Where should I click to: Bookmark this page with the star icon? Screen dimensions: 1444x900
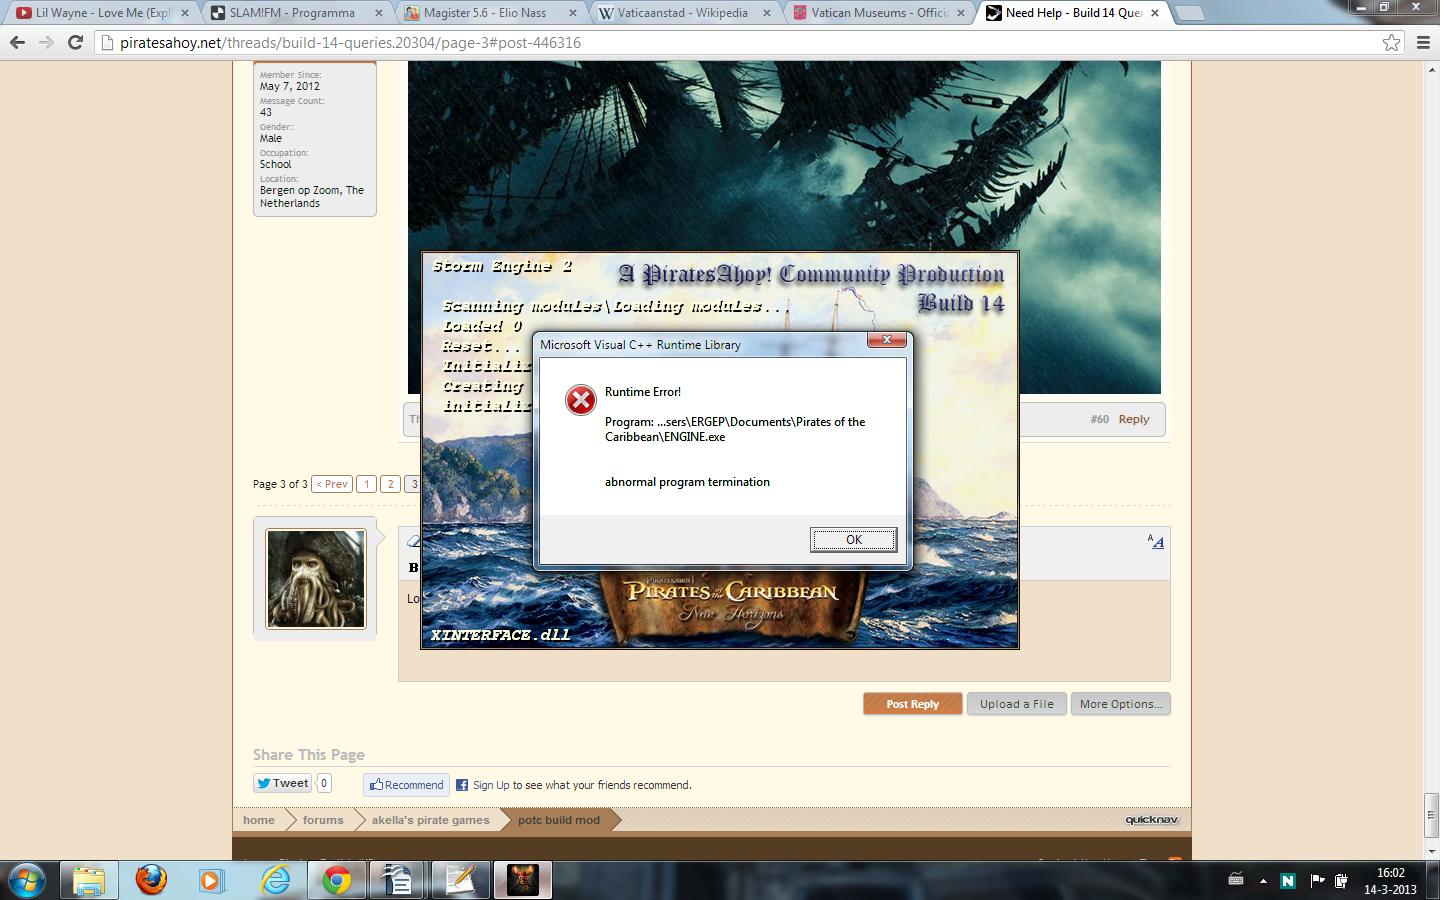1391,42
